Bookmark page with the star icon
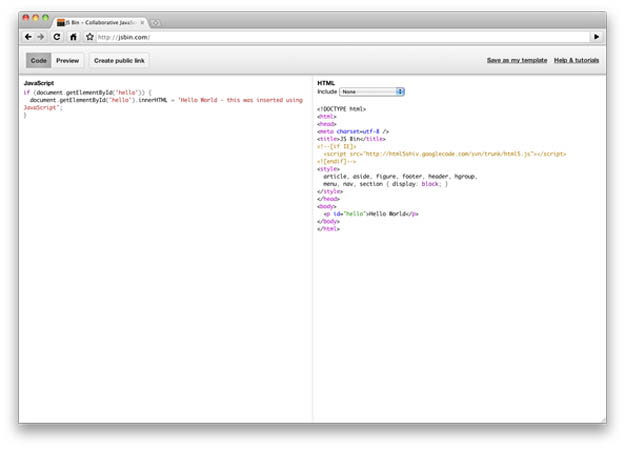The height and width of the screenshot is (449, 625). pyautogui.click(x=90, y=37)
